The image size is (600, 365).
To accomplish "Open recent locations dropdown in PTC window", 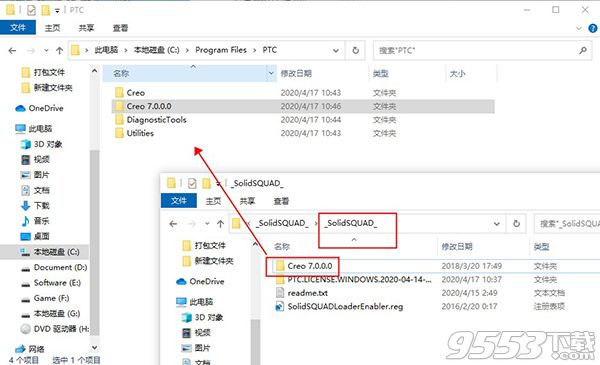I will tap(46, 50).
